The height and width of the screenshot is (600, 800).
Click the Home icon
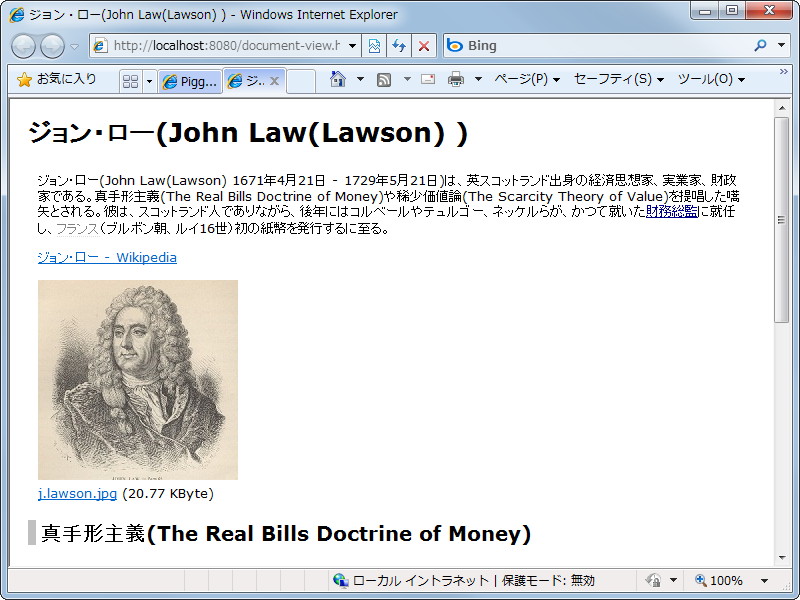(338, 79)
